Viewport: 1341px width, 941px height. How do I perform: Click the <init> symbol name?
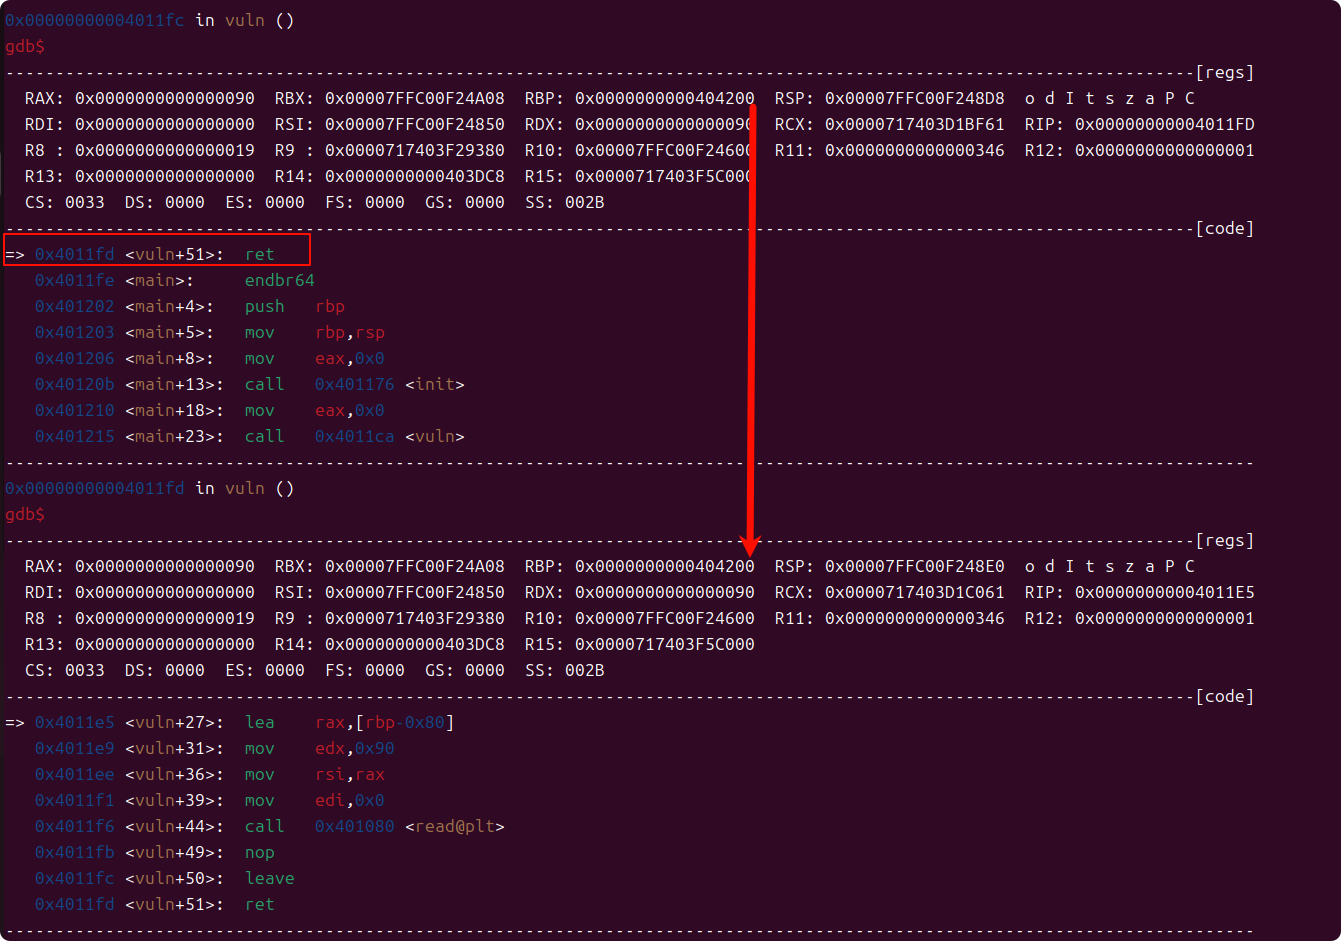pyautogui.click(x=435, y=384)
